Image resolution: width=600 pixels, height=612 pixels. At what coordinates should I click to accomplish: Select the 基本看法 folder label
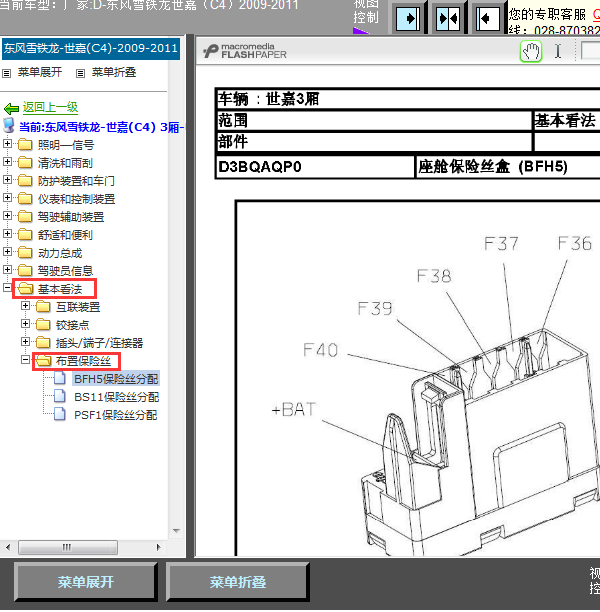click(60, 289)
